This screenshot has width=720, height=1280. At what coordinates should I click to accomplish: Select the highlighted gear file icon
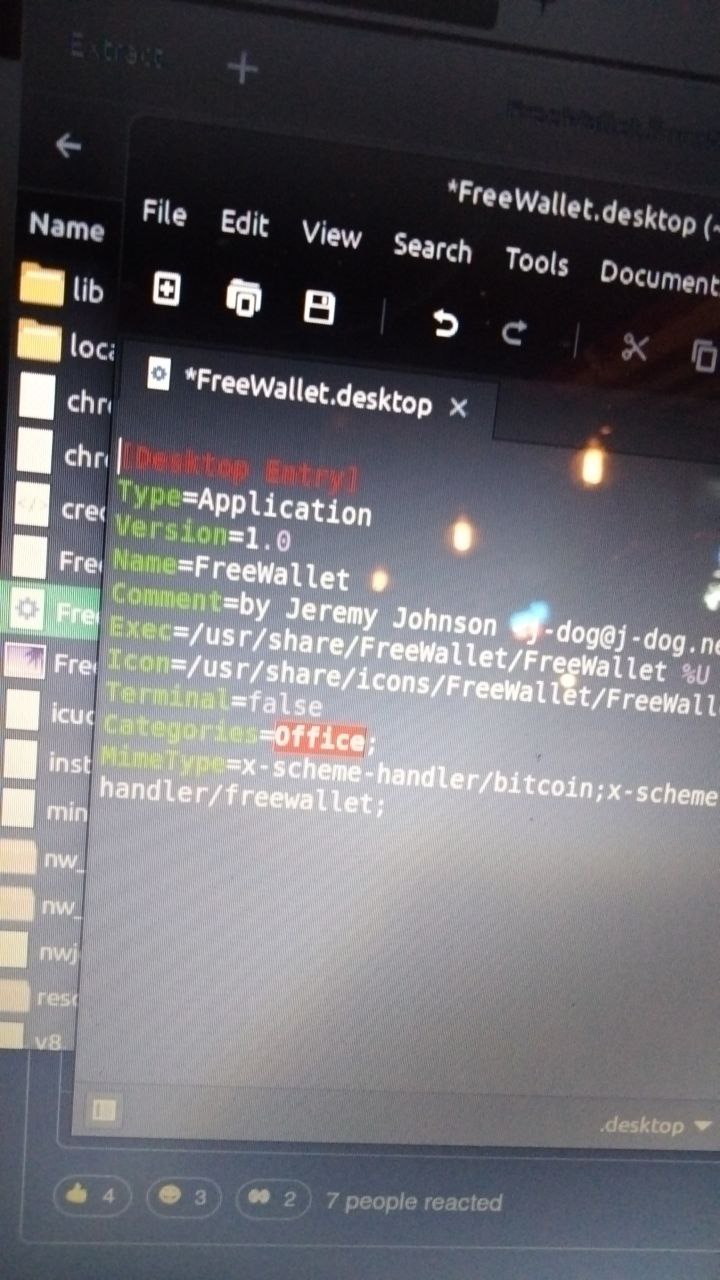tap(27, 609)
